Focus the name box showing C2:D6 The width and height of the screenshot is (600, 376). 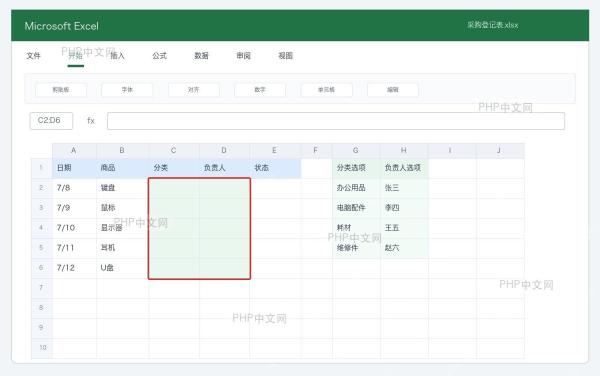51,121
